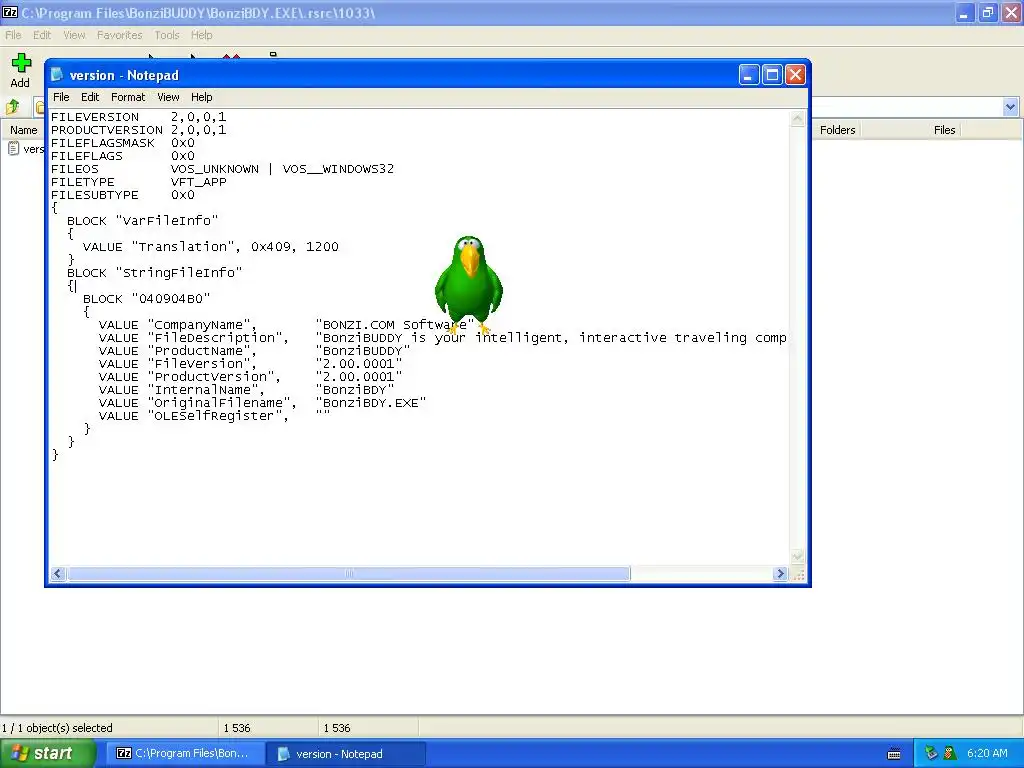Click the "CompanyName" value line
This screenshot has height=768, width=1024.
286,325
